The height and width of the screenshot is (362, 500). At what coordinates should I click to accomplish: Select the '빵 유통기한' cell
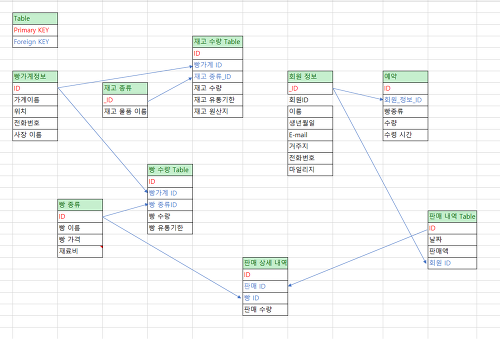[x=170, y=228]
